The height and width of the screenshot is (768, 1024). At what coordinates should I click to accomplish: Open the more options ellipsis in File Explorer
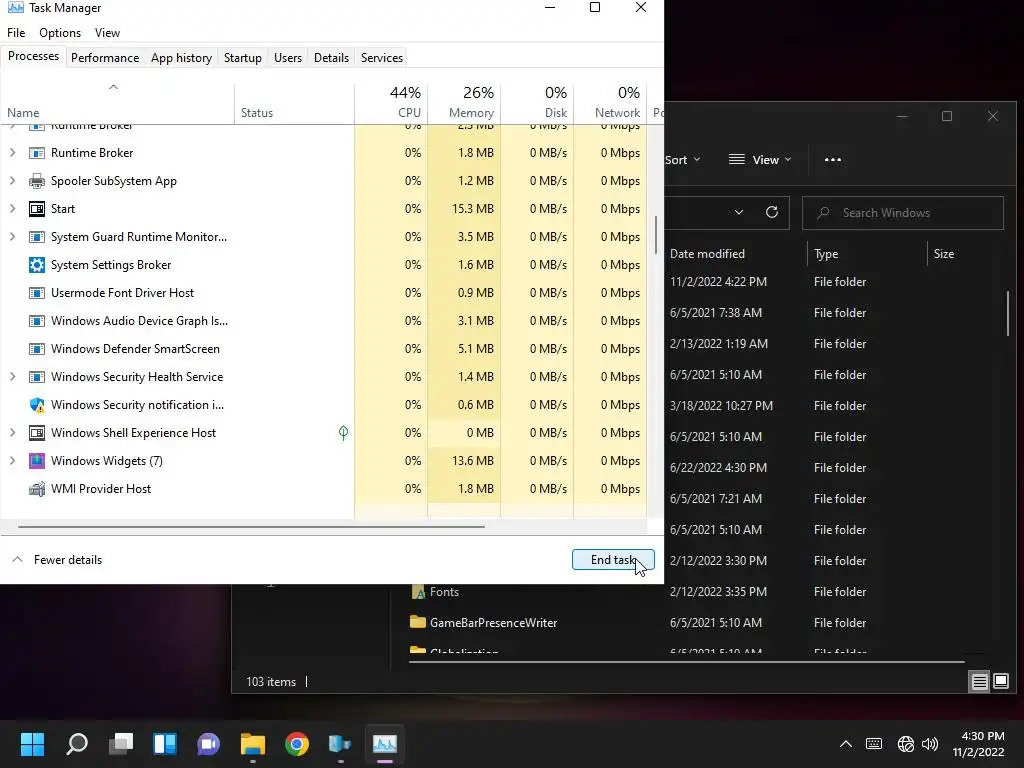point(833,159)
